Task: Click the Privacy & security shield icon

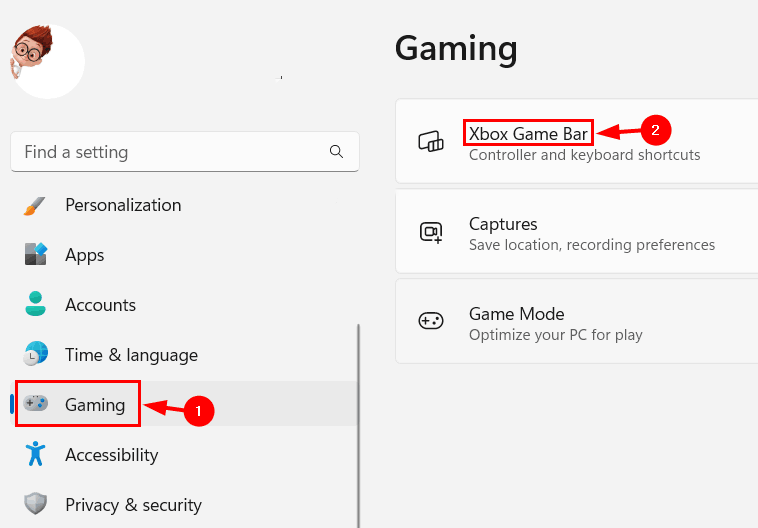Action: 35,504
